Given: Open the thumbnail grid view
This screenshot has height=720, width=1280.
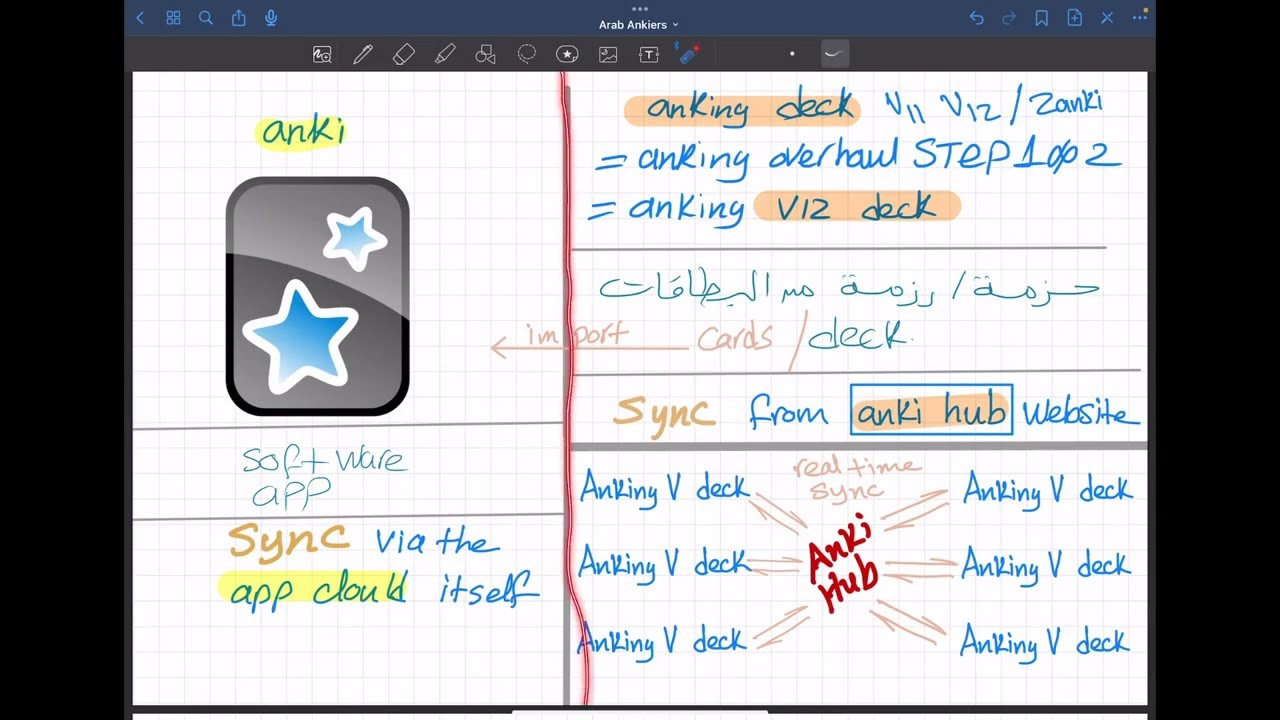Looking at the screenshot, I should point(173,18).
